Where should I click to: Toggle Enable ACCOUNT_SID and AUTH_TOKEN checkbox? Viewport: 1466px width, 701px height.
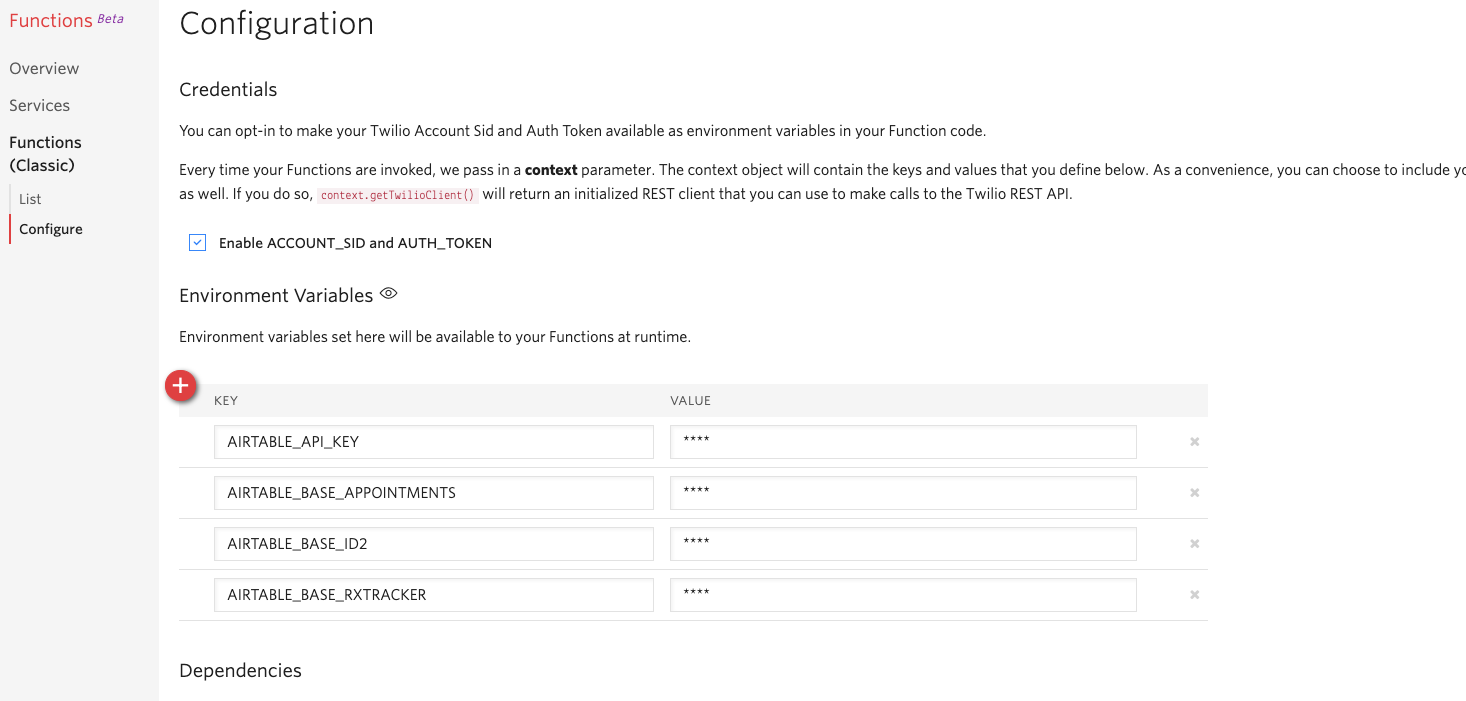tap(198, 243)
